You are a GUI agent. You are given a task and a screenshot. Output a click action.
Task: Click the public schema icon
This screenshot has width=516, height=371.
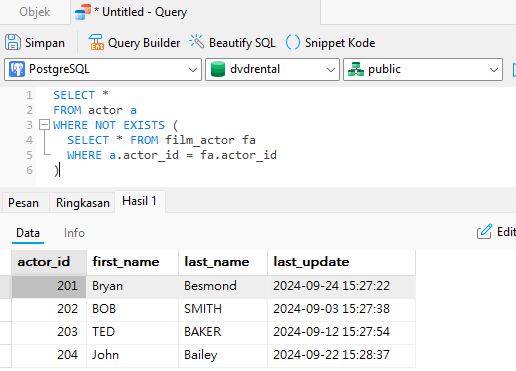356,69
